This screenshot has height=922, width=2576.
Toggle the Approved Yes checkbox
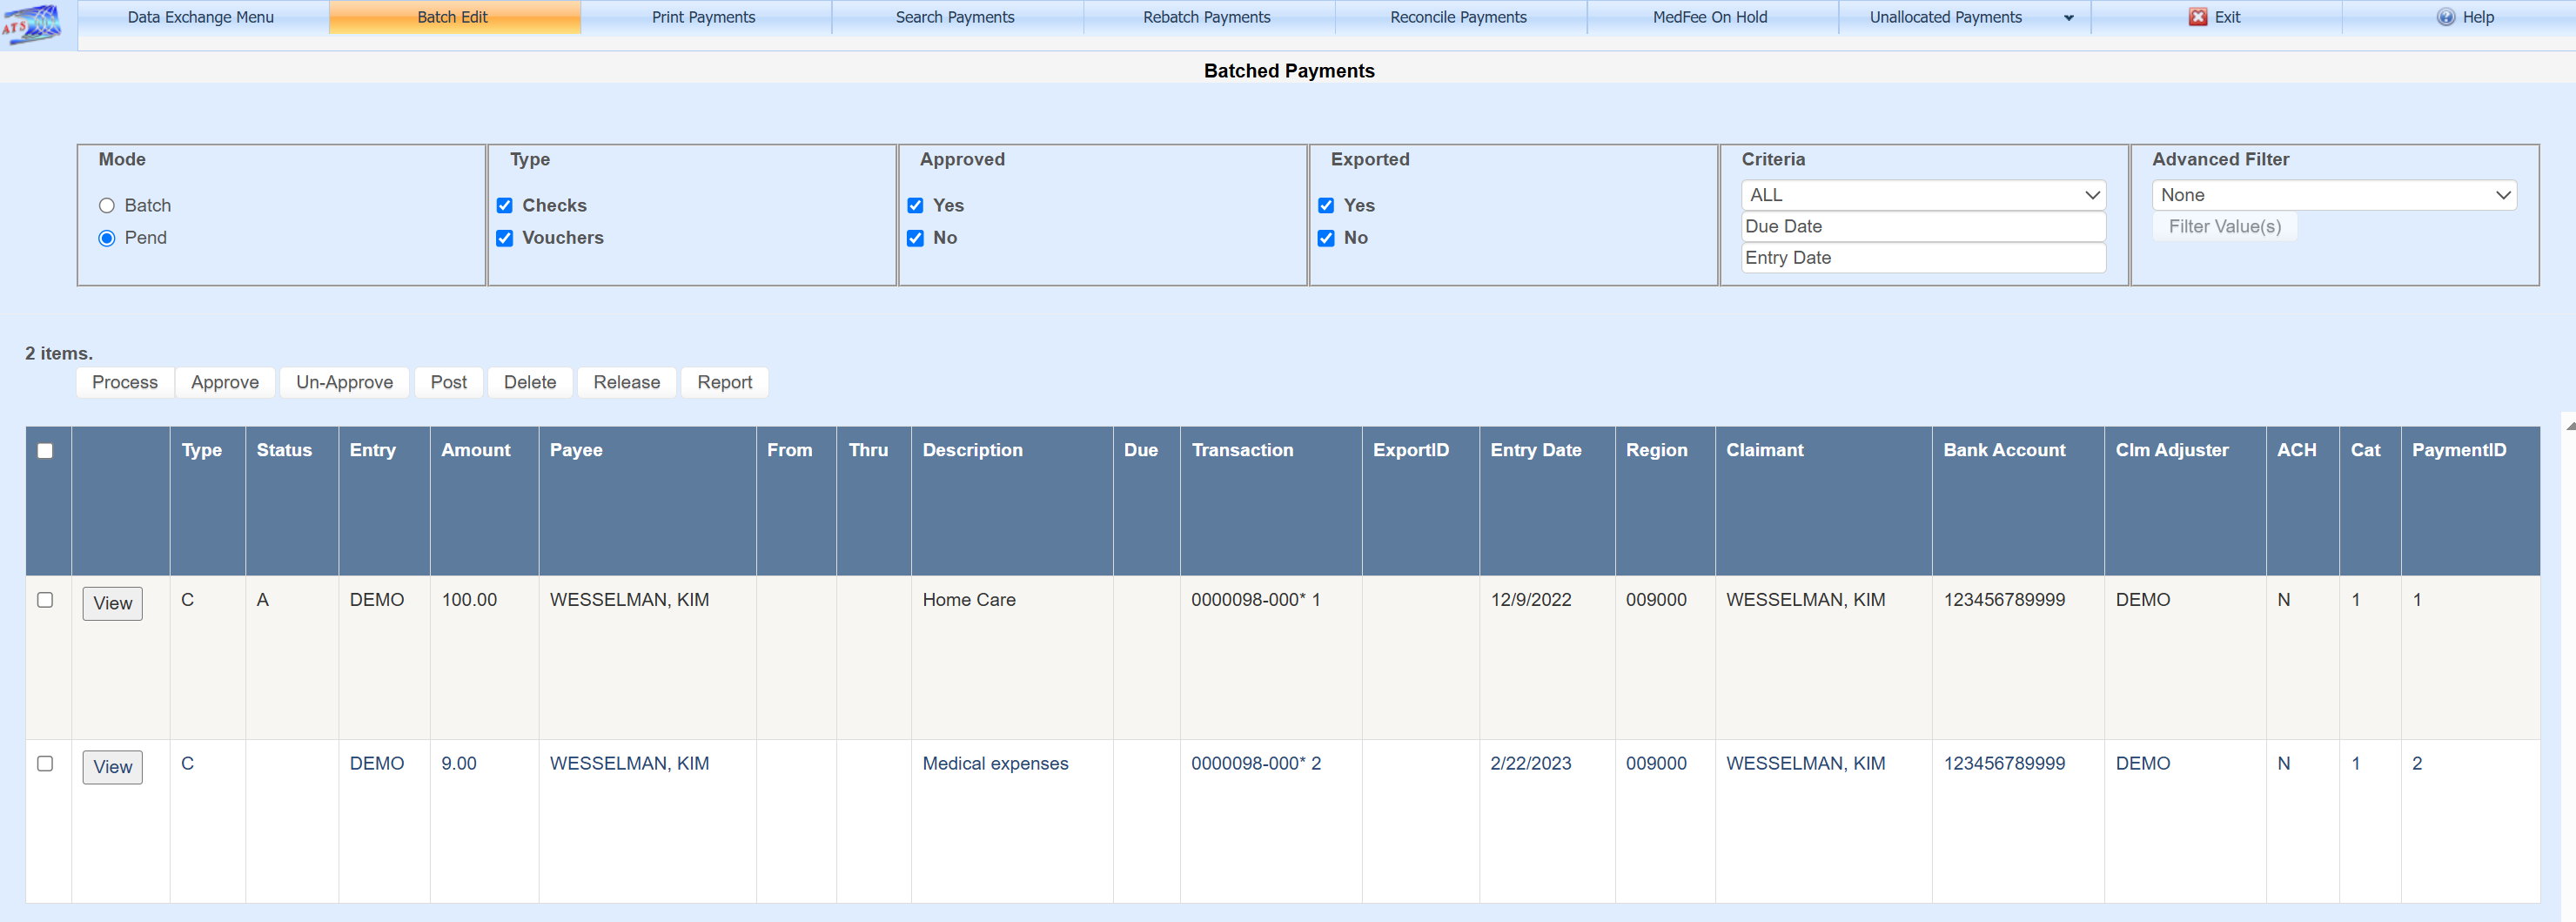(915, 206)
